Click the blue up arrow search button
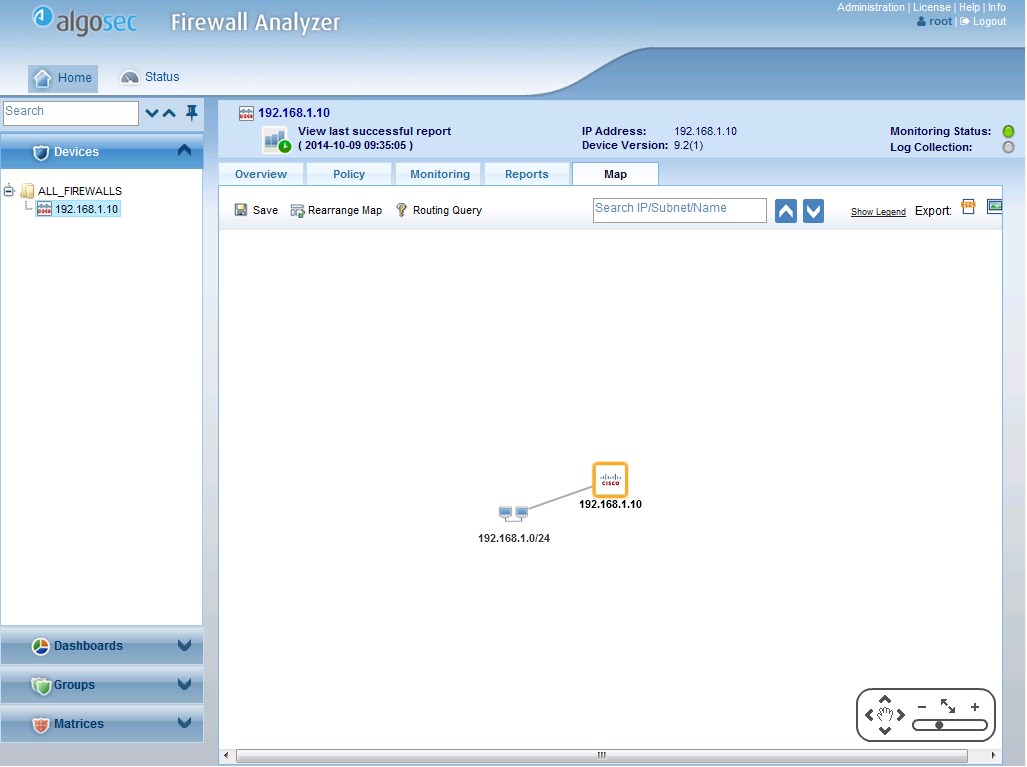Image resolution: width=1027 pixels, height=767 pixels. (x=786, y=211)
